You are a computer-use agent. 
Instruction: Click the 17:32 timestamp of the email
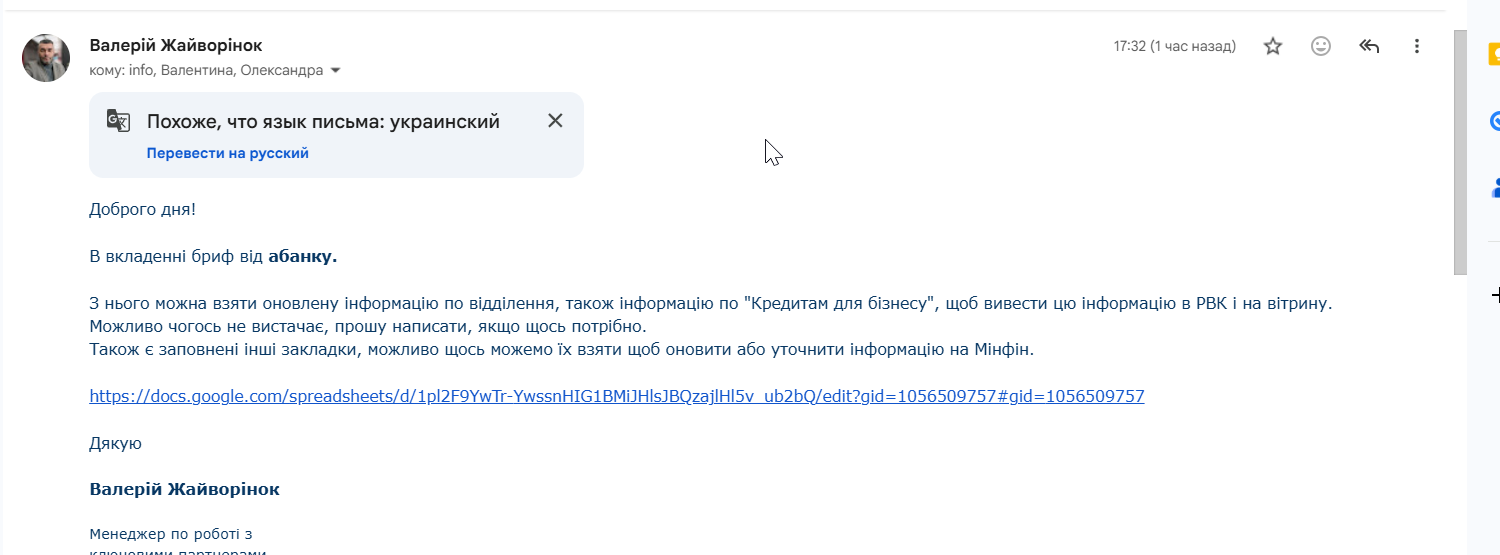click(1174, 46)
